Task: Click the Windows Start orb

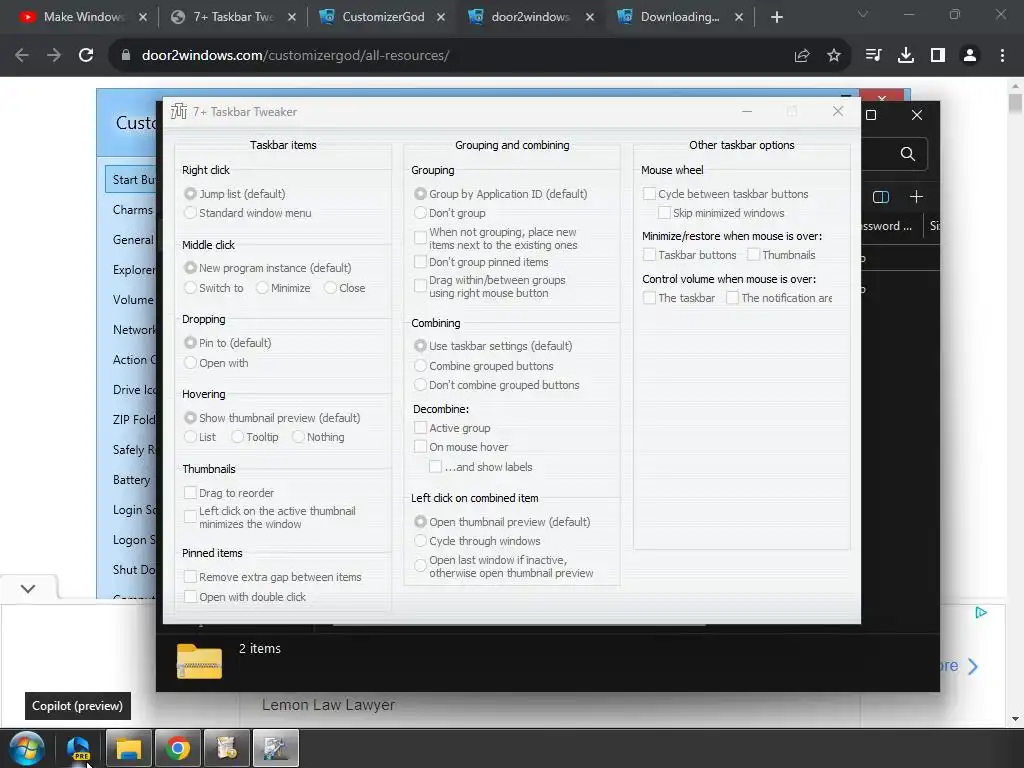Action: point(27,748)
